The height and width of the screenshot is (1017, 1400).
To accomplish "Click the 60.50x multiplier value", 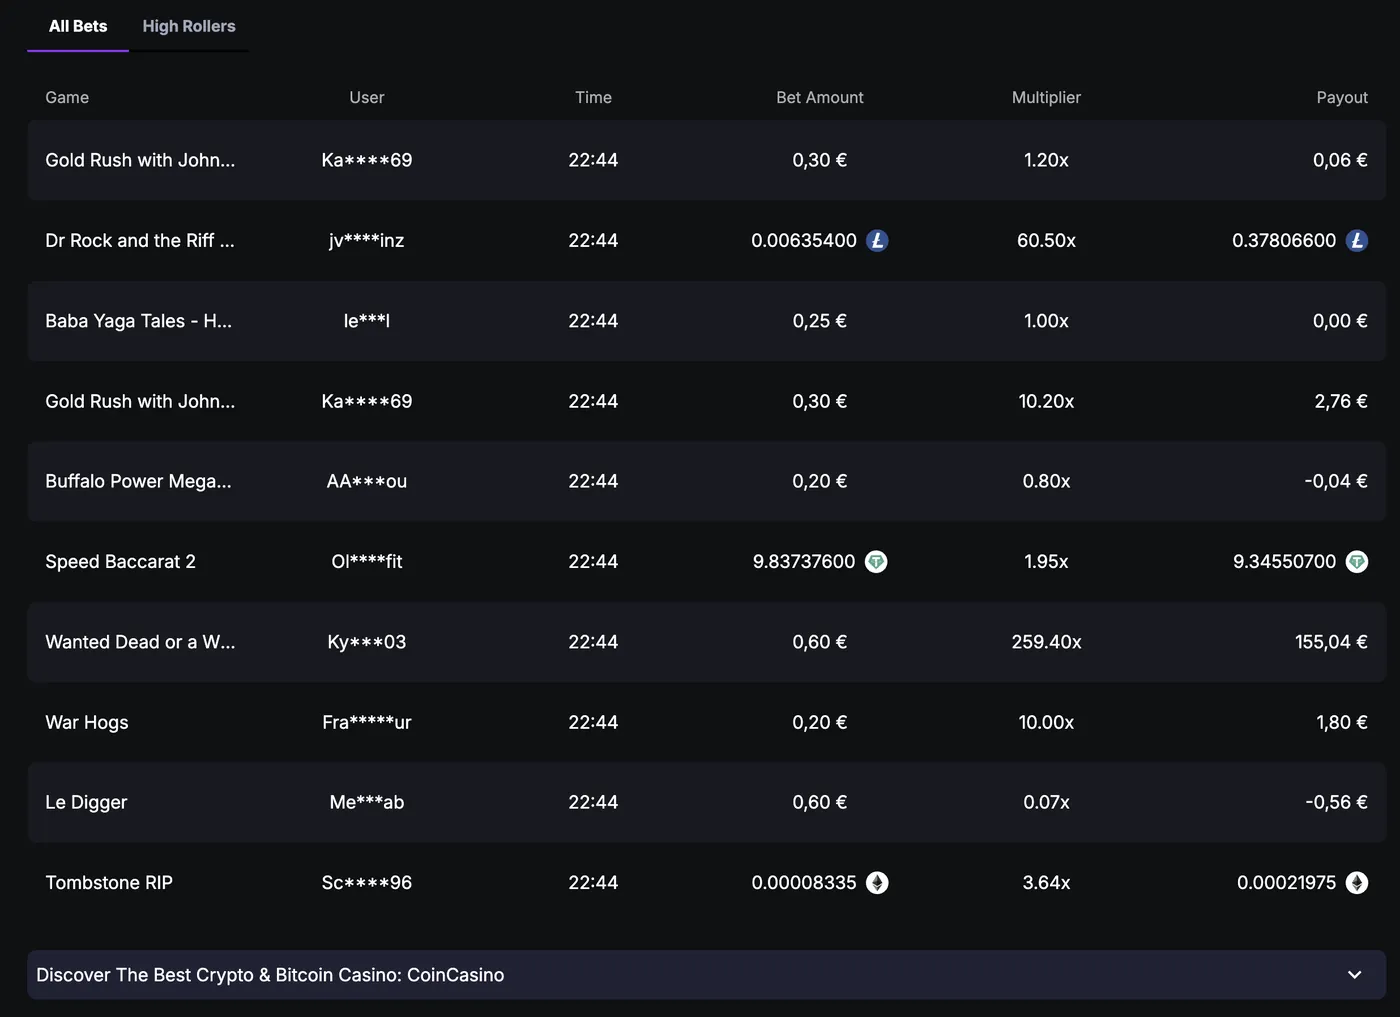I will click(1046, 240).
